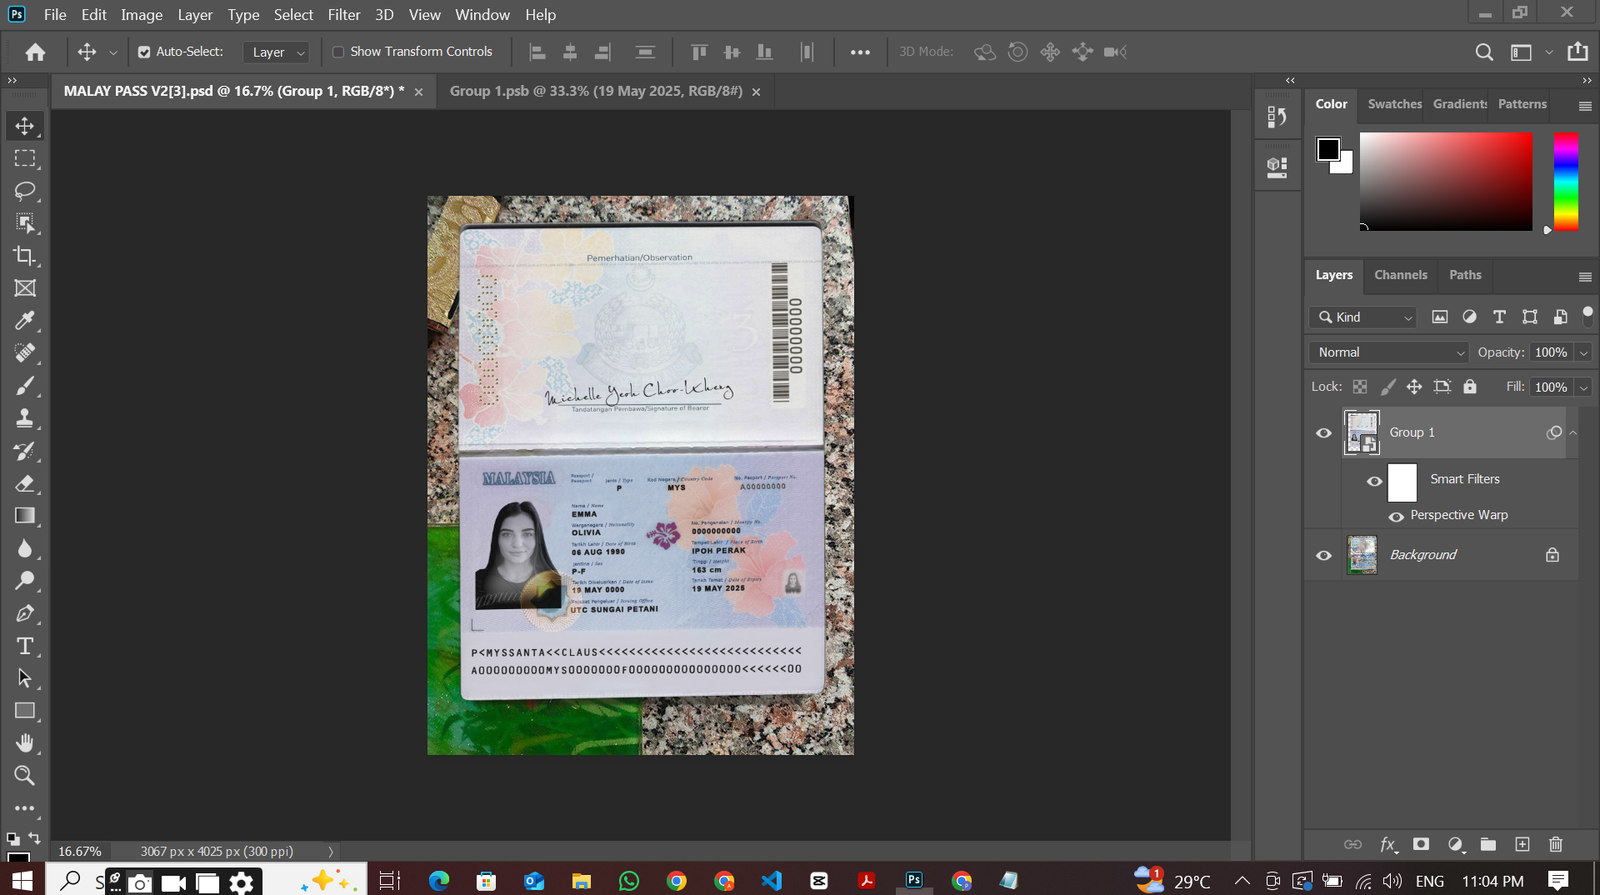Select the Horizontal Type tool
The image size is (1600, 895).
25,646
